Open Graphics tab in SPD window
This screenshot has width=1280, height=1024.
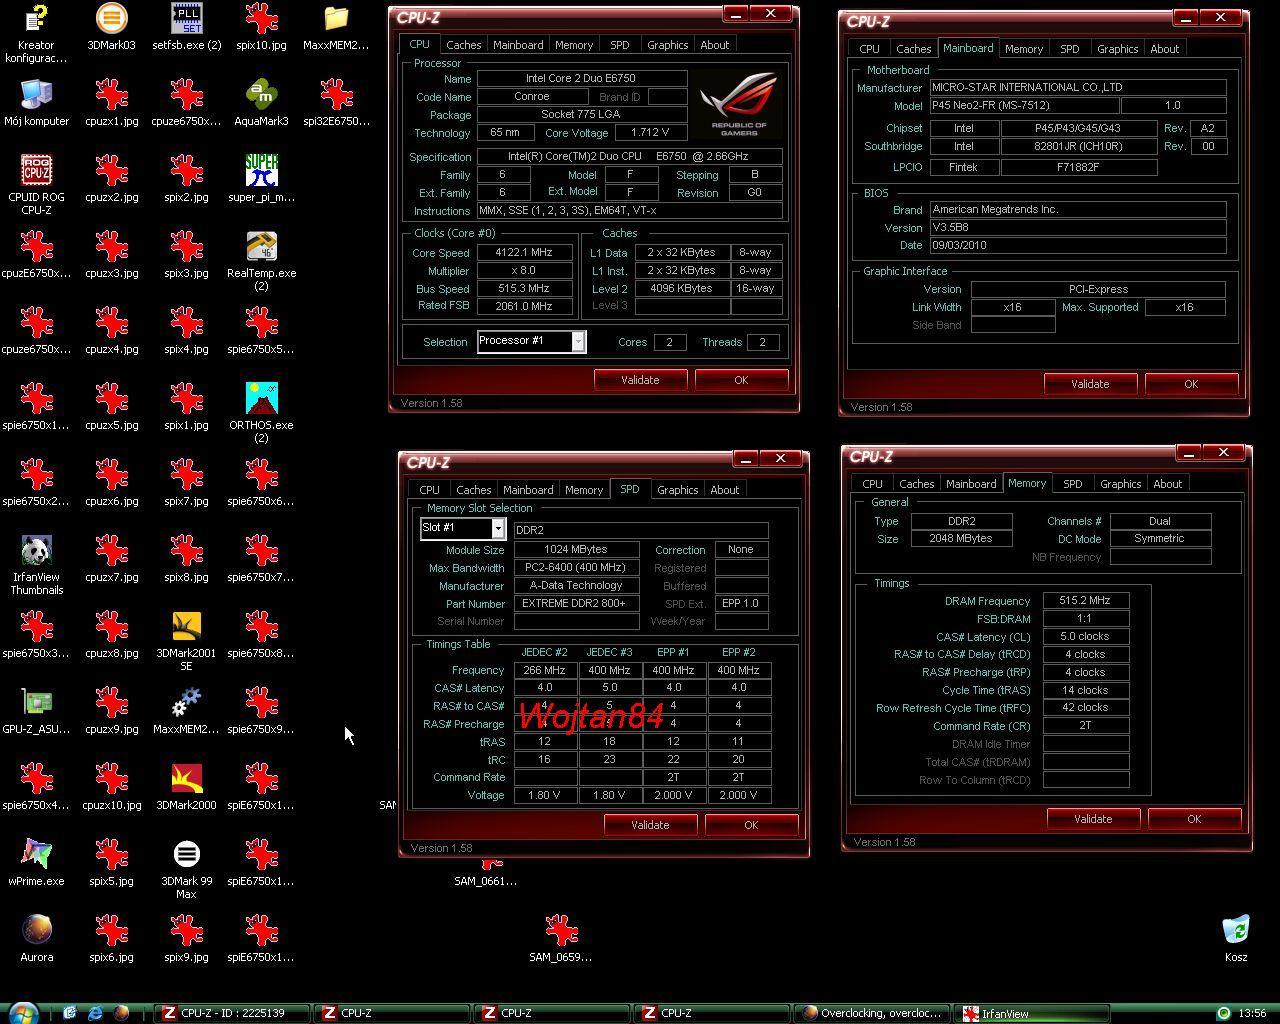pyautogui.click(x=677, y=490)
